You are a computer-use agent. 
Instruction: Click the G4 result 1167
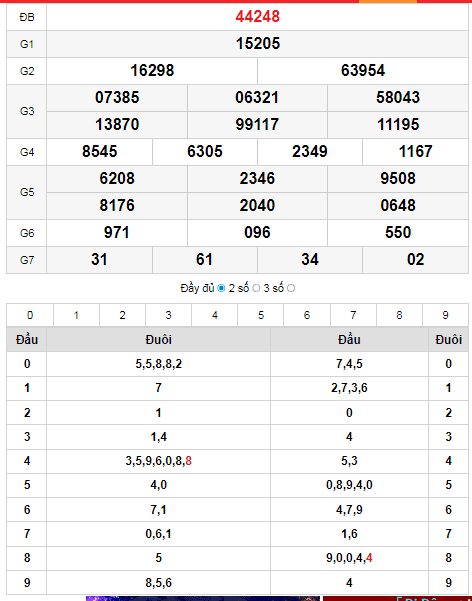click(x=416, y=151)
